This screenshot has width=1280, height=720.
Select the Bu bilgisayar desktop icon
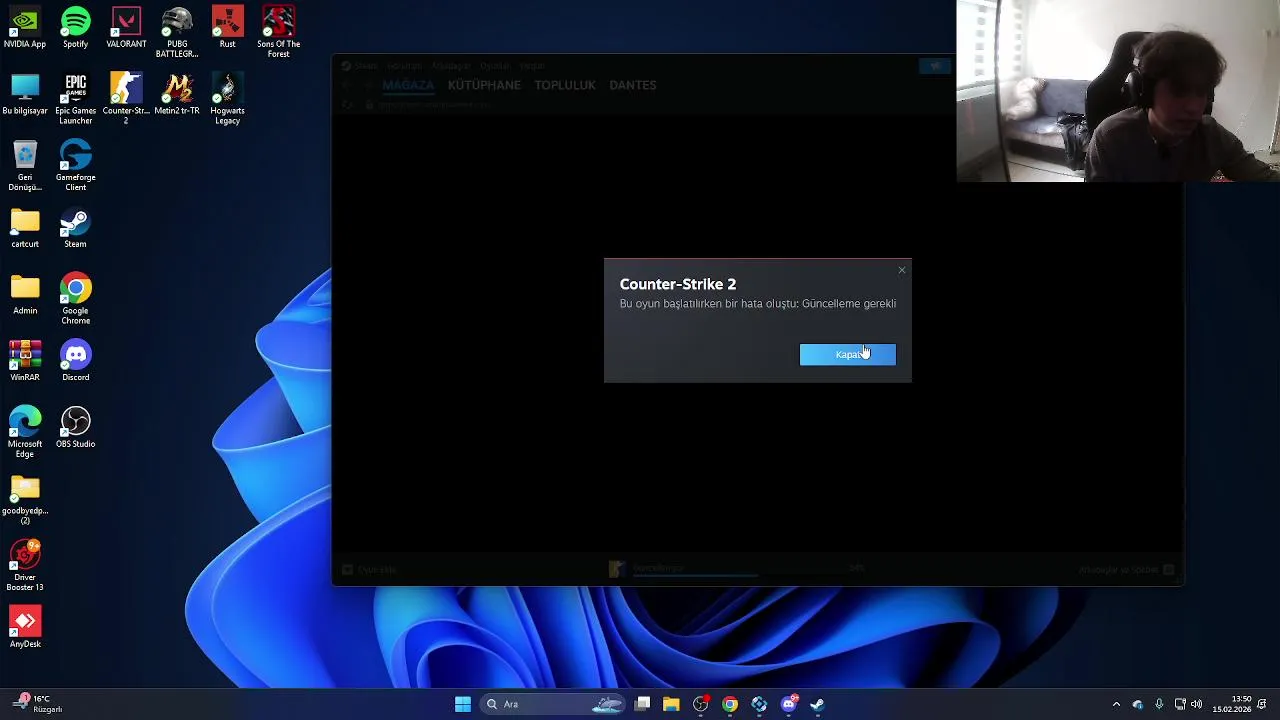(x=25, y=95)
